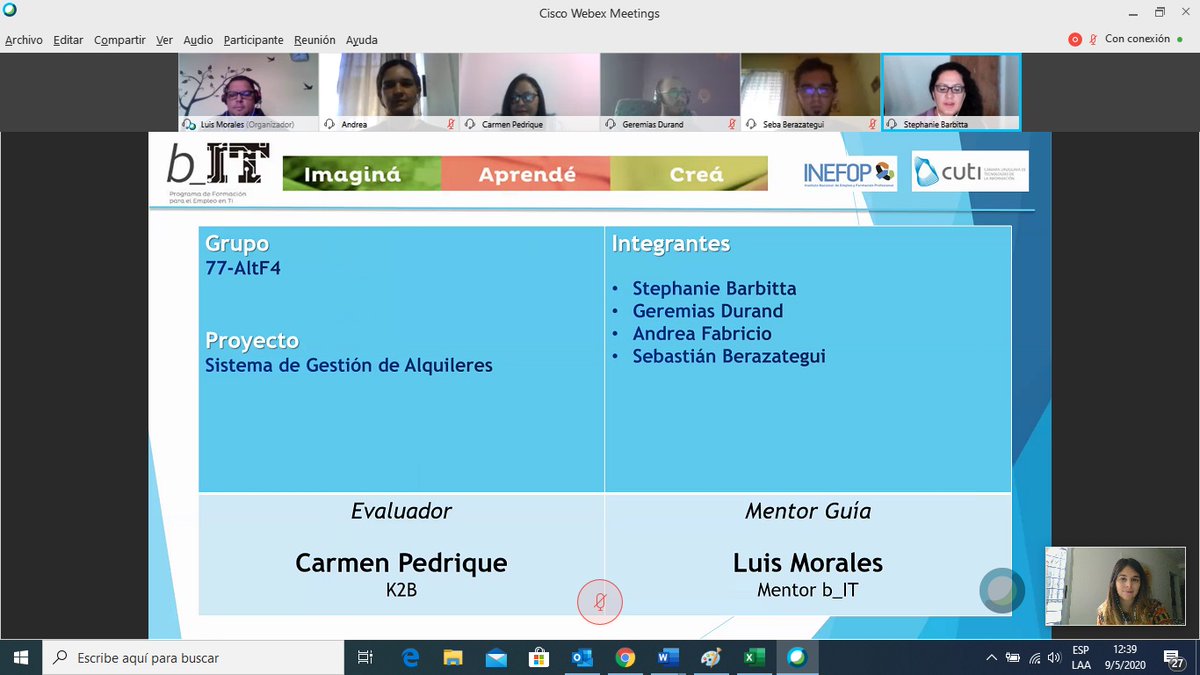The height and width of the screenshot is (675, 1200).
Task: Open the Ayuda menu
Action: pyautogui.click(x=361, y=40)
